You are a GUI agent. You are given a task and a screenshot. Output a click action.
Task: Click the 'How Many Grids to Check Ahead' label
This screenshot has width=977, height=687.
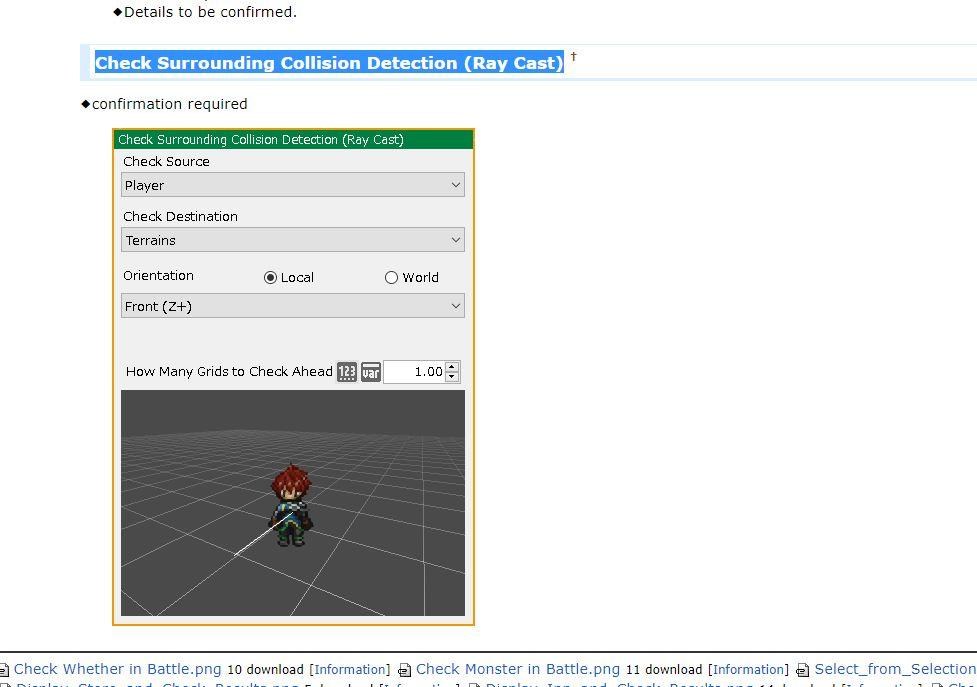coord(229,371)
